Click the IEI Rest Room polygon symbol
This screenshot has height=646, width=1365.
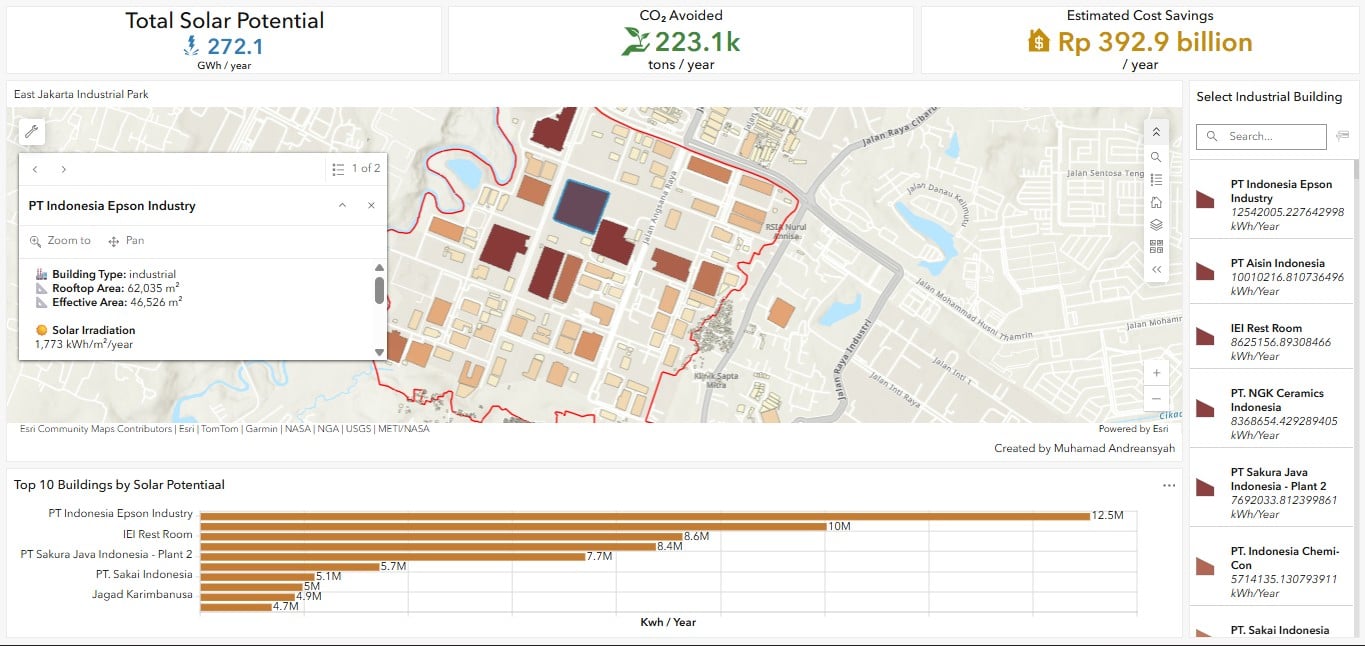1204,336
